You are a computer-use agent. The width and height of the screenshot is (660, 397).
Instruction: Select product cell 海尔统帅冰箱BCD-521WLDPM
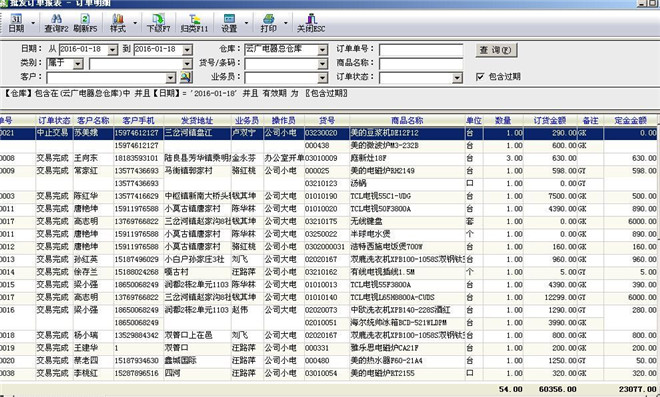407,322
